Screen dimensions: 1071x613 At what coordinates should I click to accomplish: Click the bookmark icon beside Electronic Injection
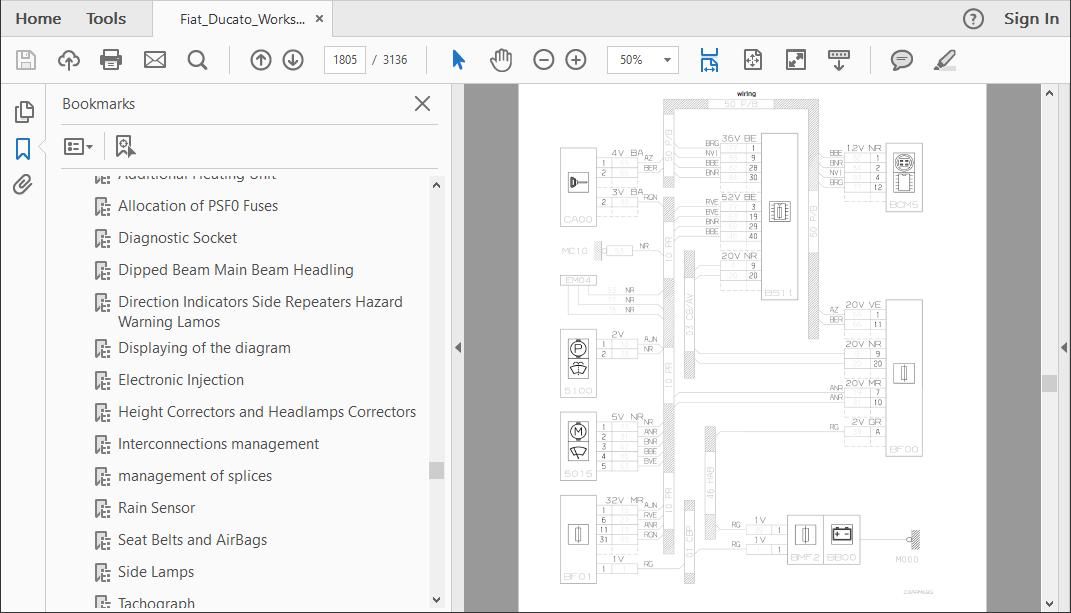click(102, 381)
